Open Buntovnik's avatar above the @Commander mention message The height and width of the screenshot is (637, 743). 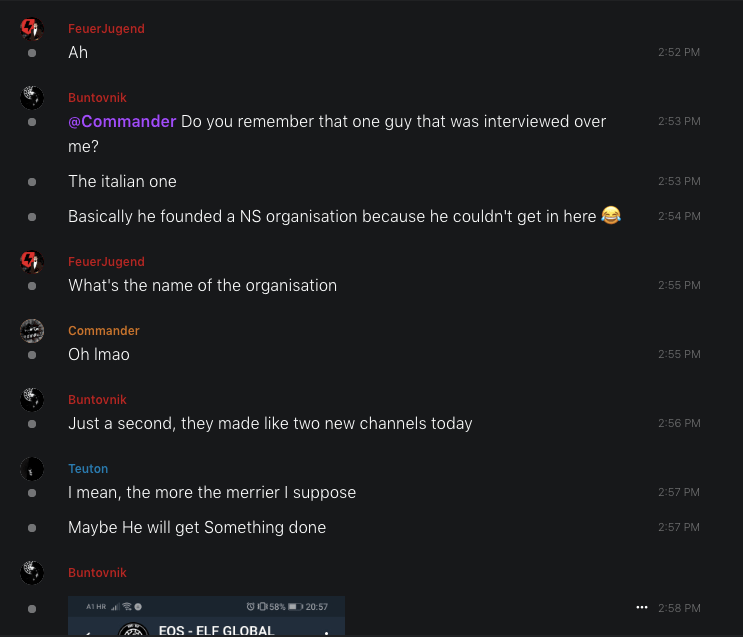click(32, 97)
